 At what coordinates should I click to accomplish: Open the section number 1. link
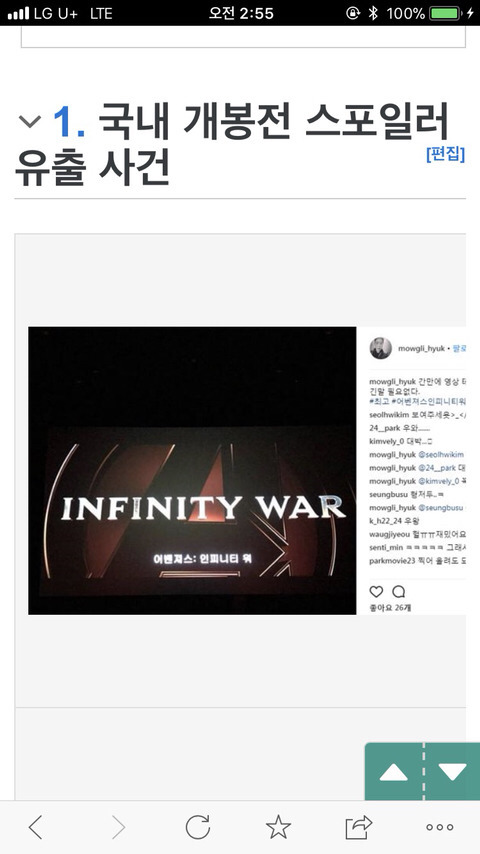(x=69, y=121)
